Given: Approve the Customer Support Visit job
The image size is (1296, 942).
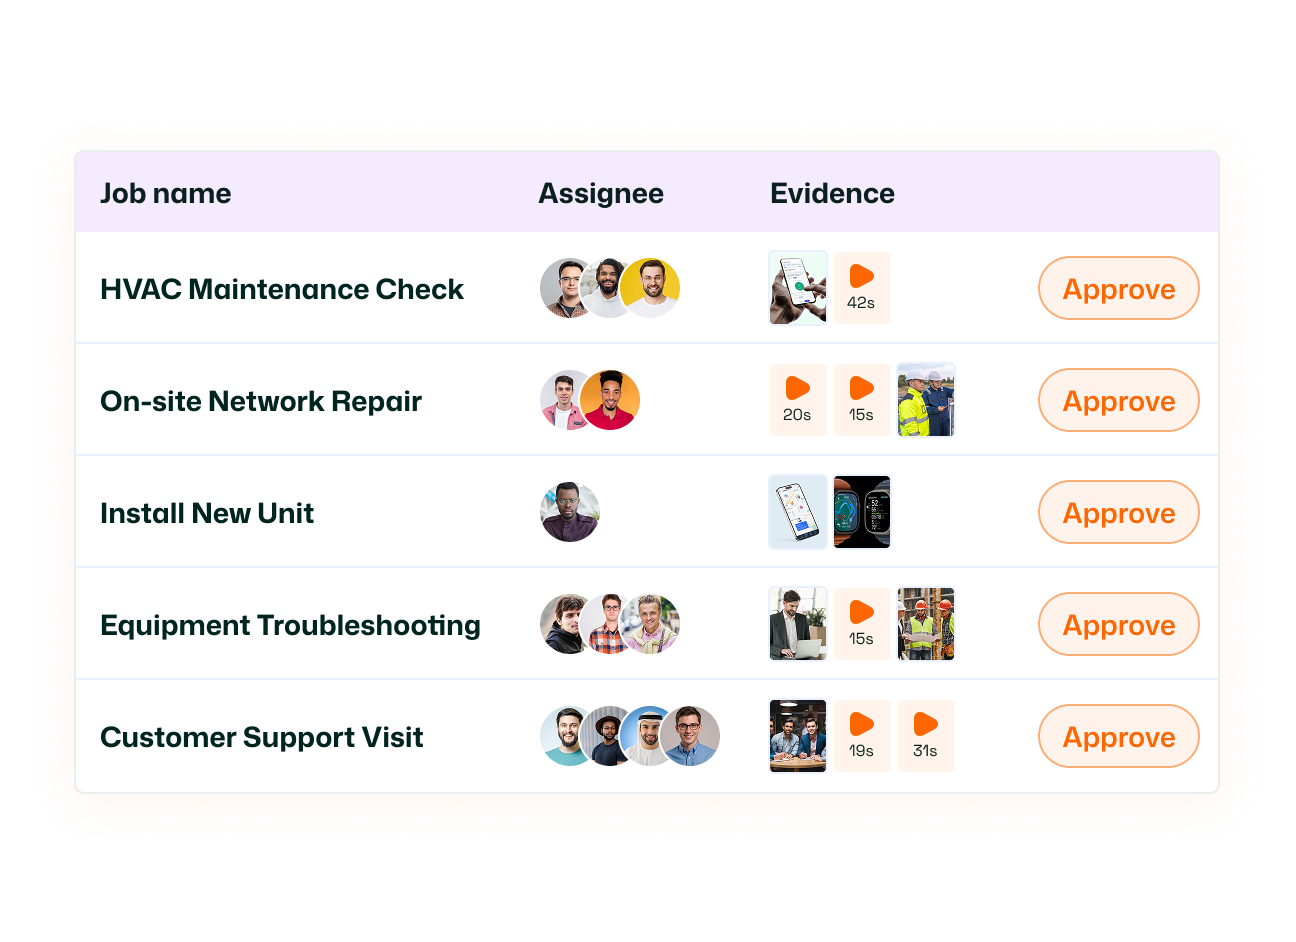Looking at the screenshot, I should tap(1118, 736).
